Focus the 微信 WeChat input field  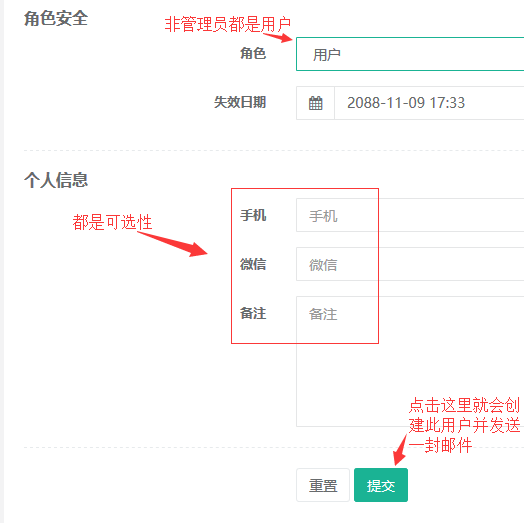410,264
